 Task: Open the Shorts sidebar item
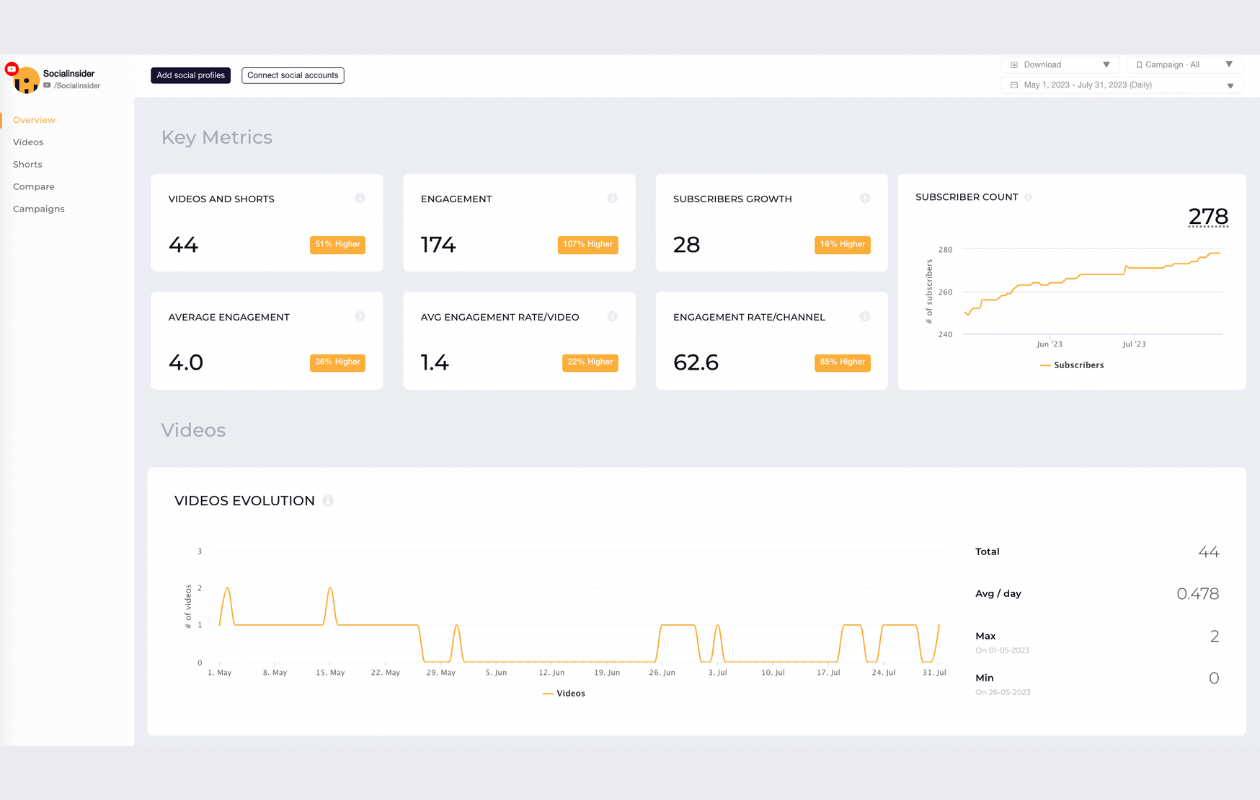click(x=28, y=164)
